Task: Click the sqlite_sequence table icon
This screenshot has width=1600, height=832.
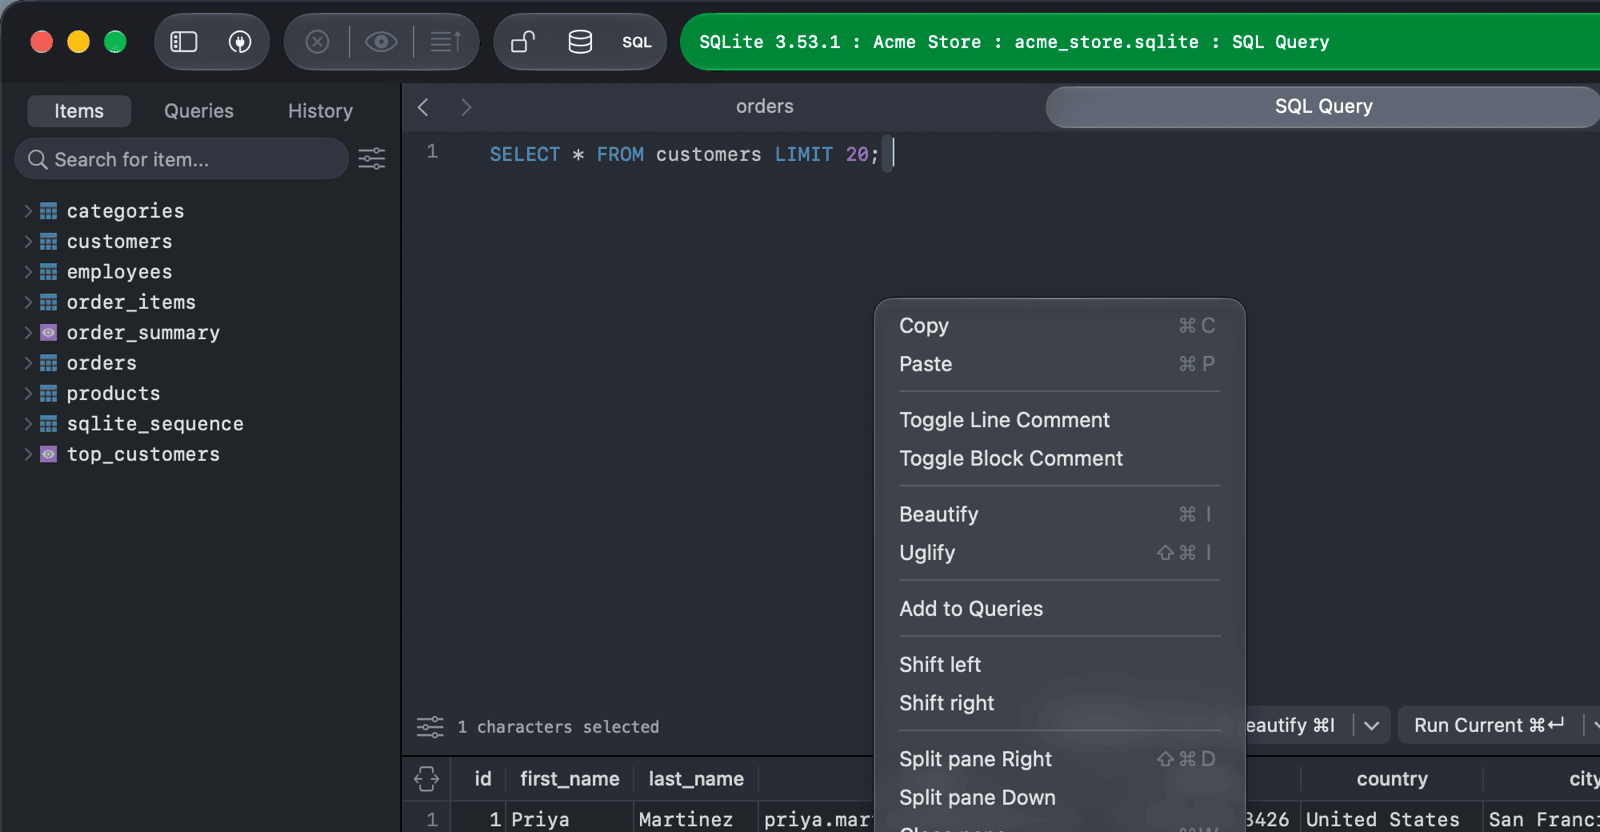Action: tap(48, 424)
